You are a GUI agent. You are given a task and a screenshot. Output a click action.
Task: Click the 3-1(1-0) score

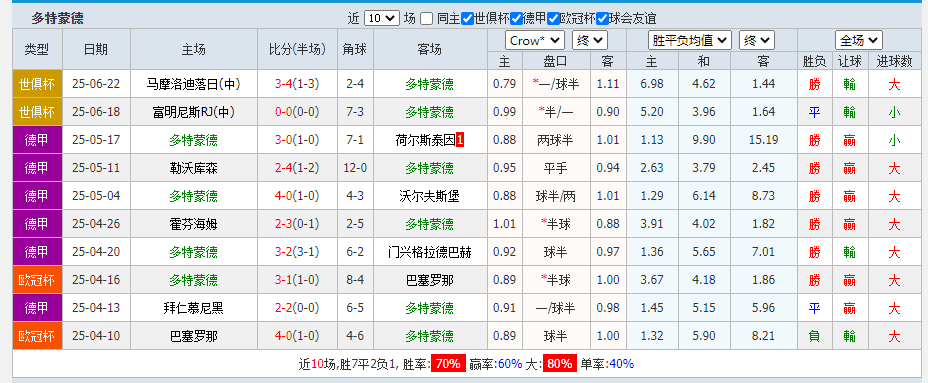tap(297, 280)
